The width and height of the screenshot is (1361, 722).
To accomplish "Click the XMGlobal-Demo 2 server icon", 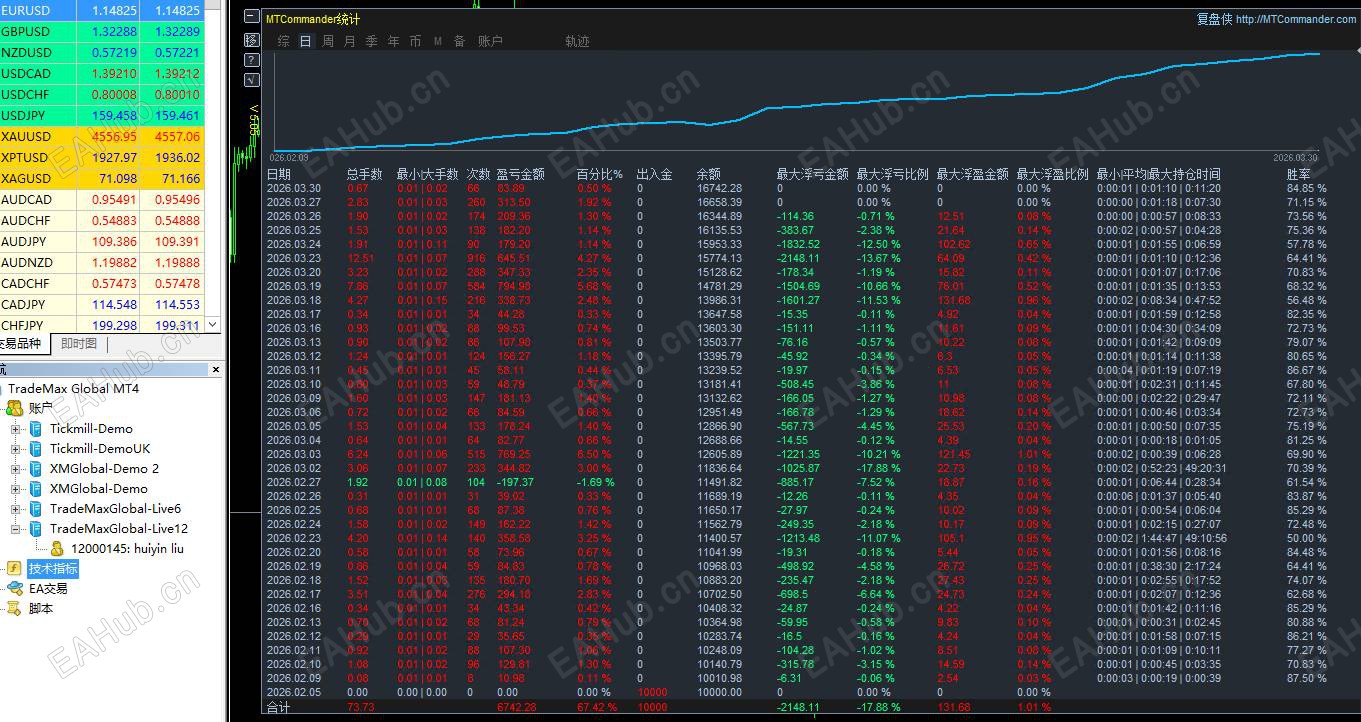I will [x=36, y=468].
